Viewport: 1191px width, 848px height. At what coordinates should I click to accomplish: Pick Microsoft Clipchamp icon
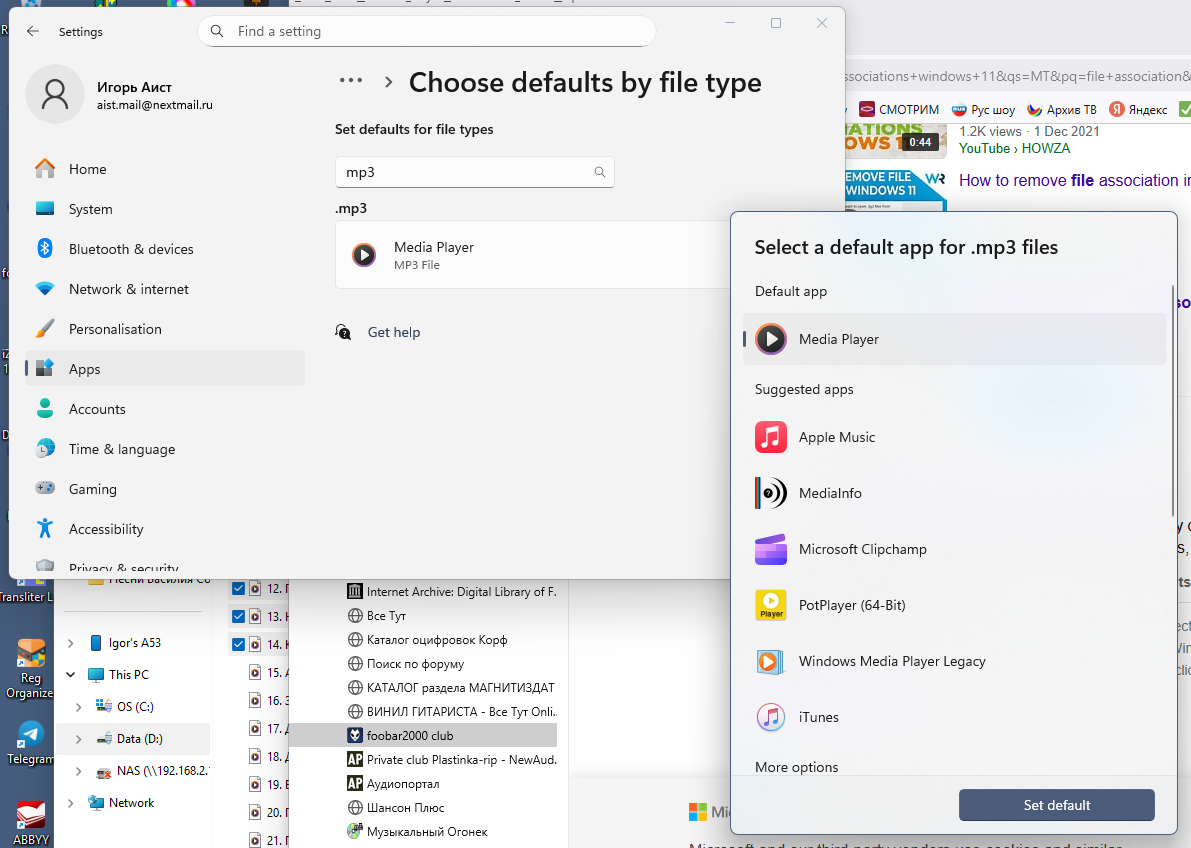(x=771, y=549)
